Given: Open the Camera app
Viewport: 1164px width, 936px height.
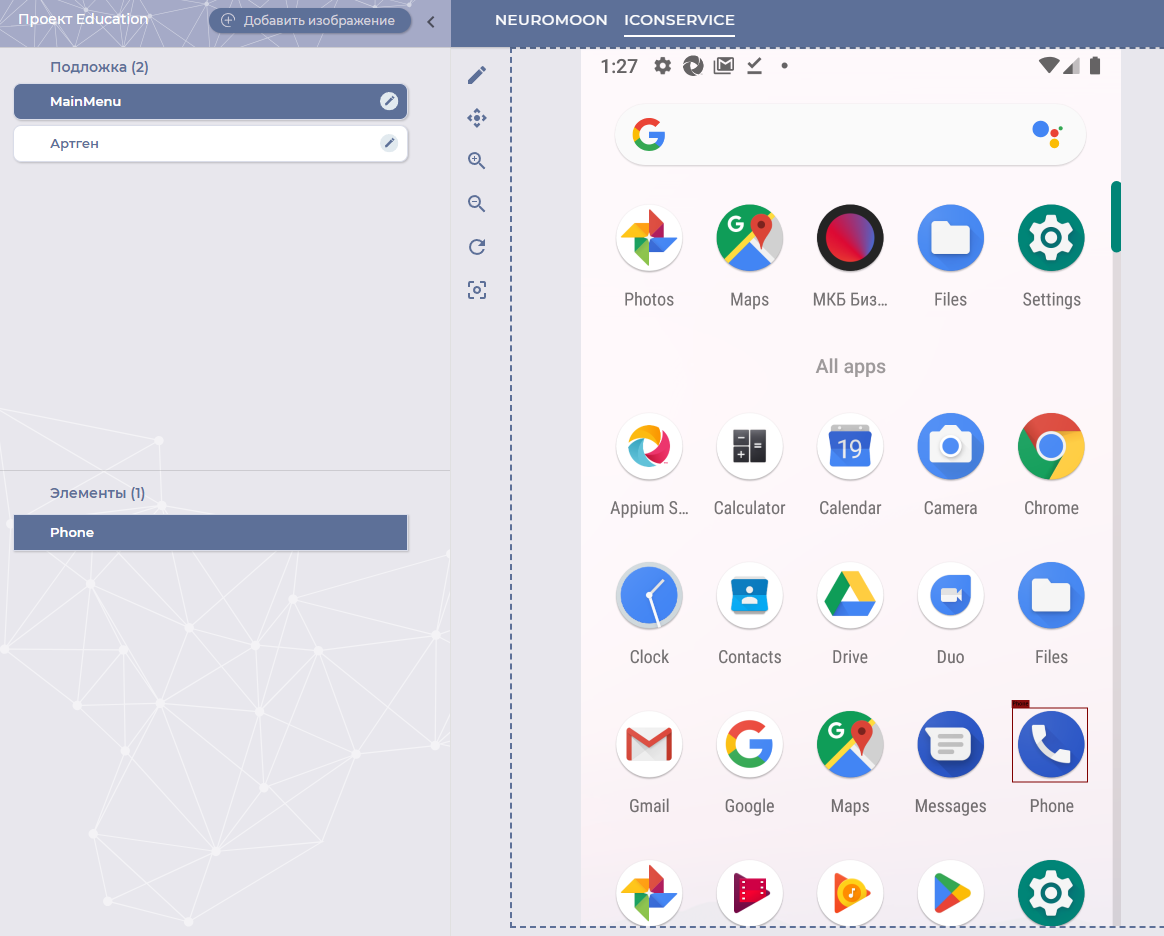Looking at the screenshot, I should tap(950, 447).
